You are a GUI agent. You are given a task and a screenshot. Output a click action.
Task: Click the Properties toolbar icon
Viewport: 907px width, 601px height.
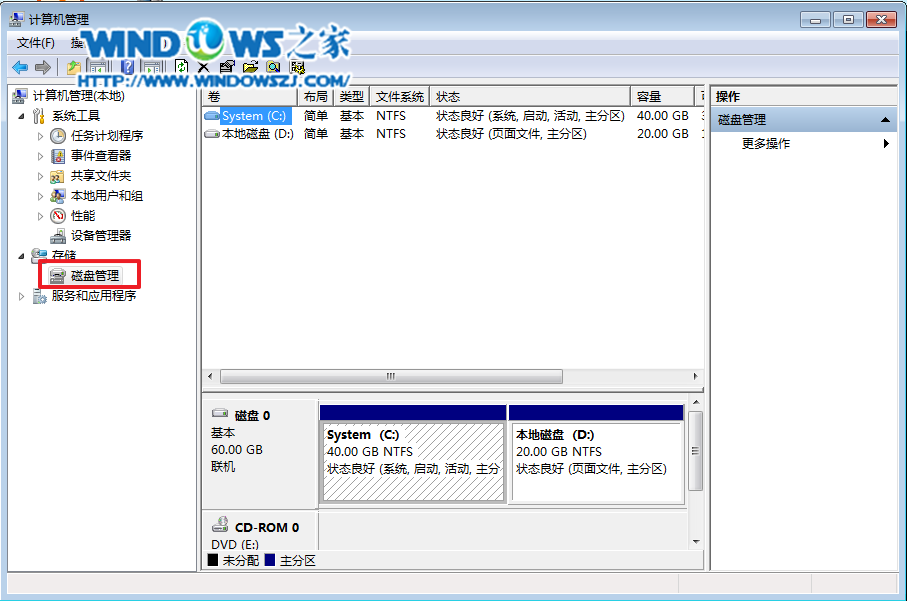(227, 67)
